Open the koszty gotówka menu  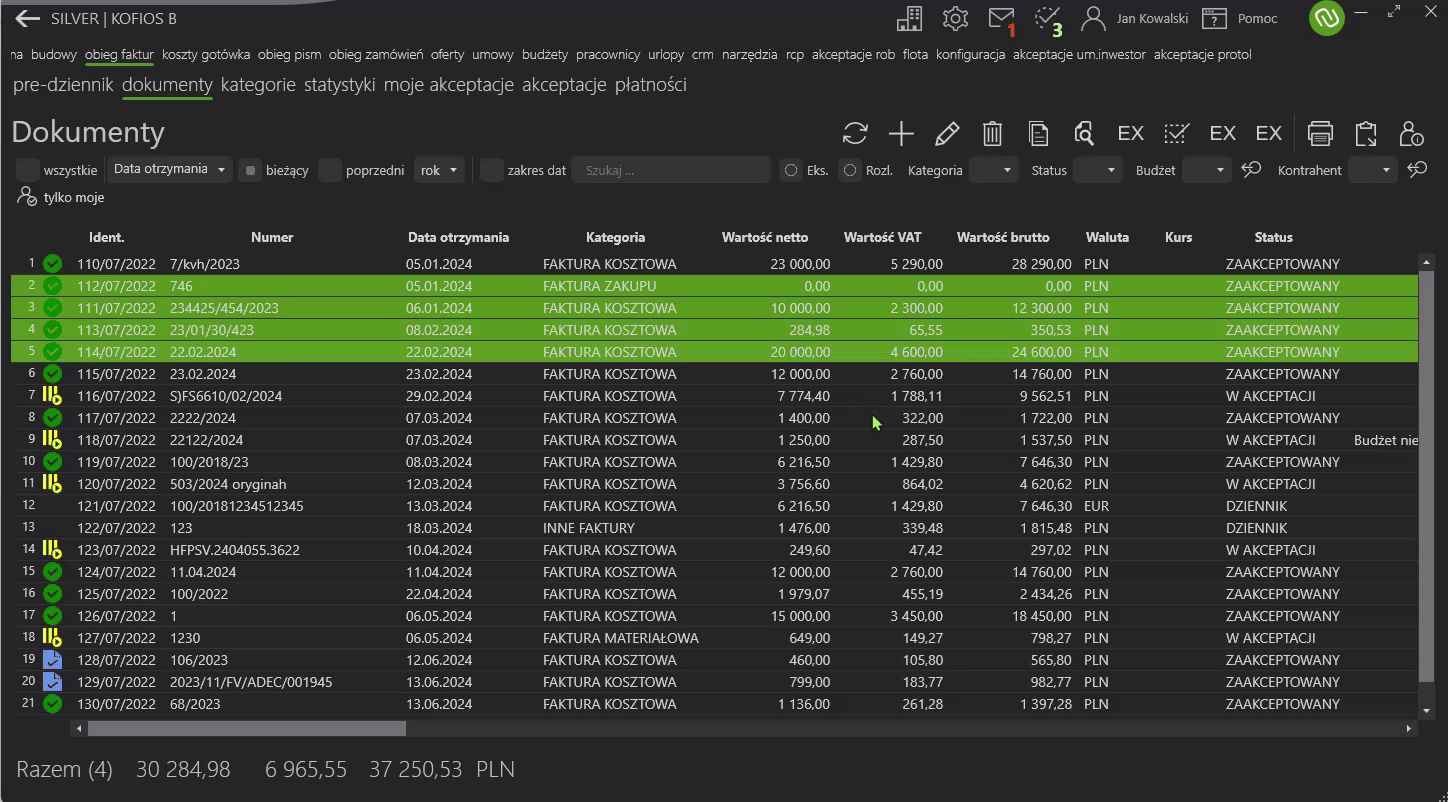click(205, 54)
